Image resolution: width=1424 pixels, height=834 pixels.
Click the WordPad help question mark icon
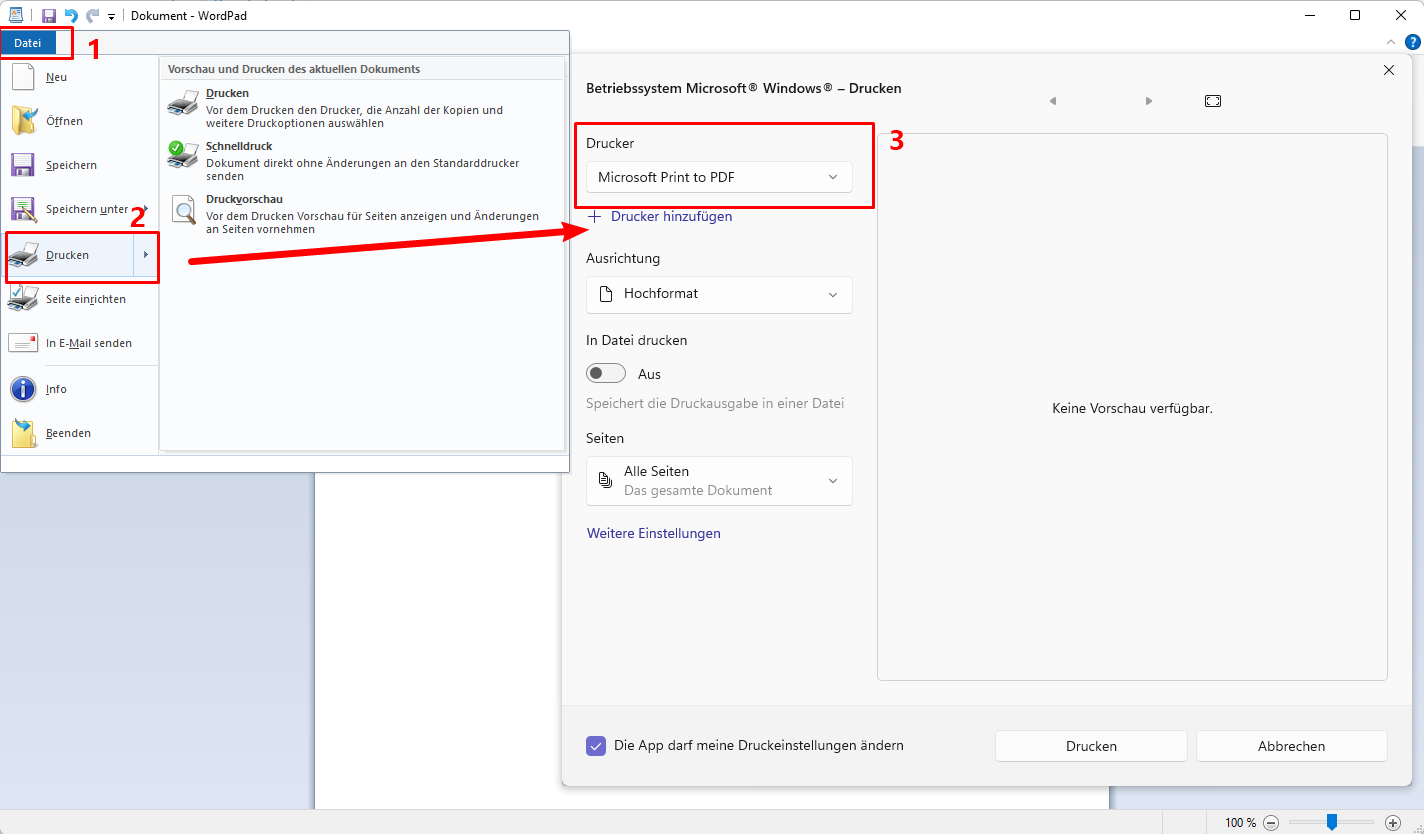1412,42
